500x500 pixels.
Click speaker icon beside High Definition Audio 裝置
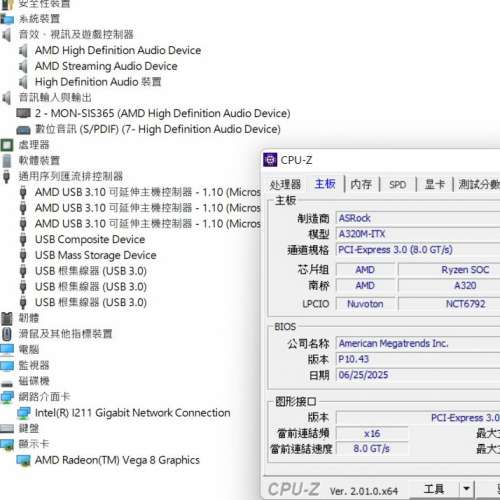(x=23, y=82)
